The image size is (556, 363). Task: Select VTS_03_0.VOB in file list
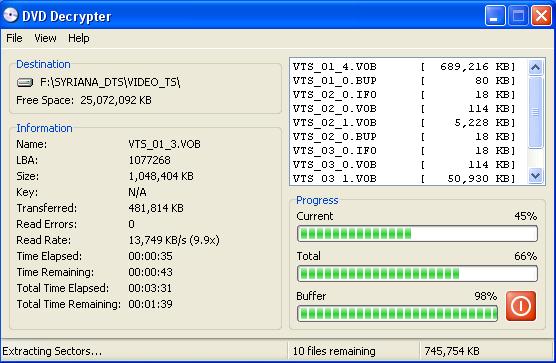tap(404, 165)
